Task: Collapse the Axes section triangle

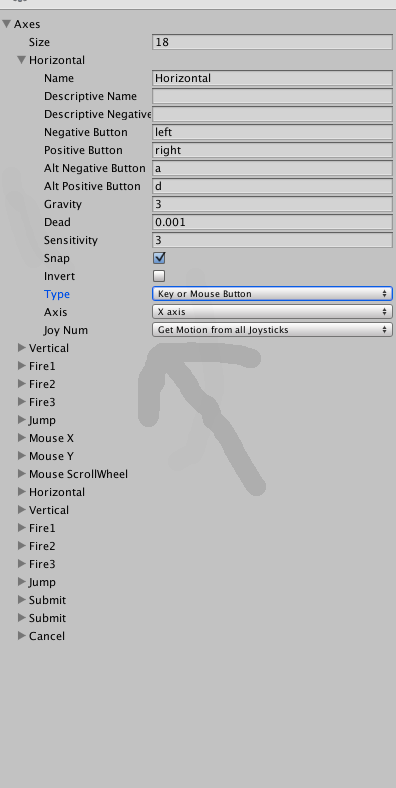Action: click(7, 24)
